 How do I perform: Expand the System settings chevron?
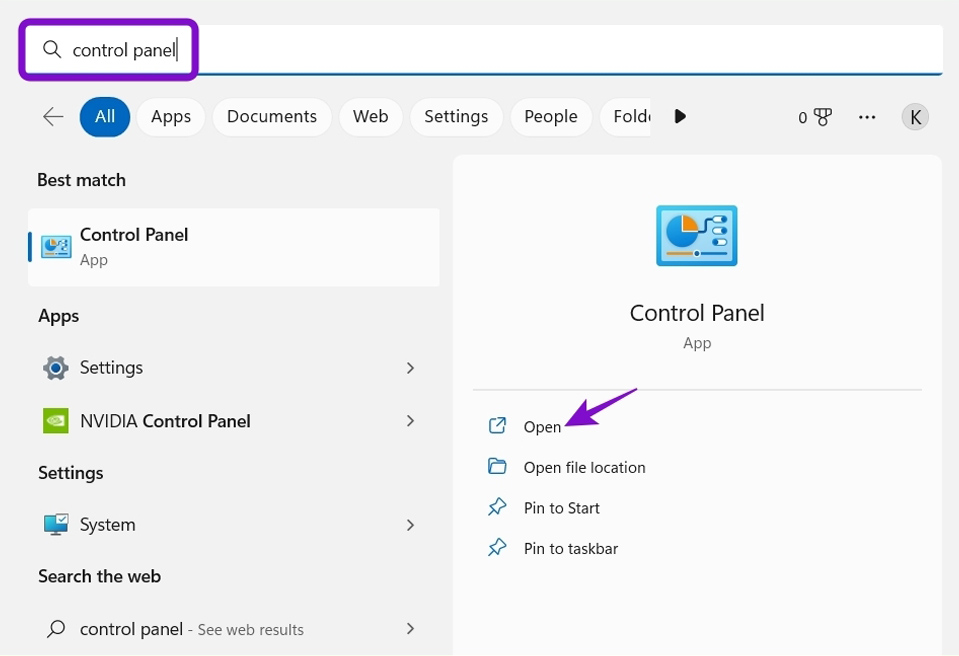click(410, 525)
